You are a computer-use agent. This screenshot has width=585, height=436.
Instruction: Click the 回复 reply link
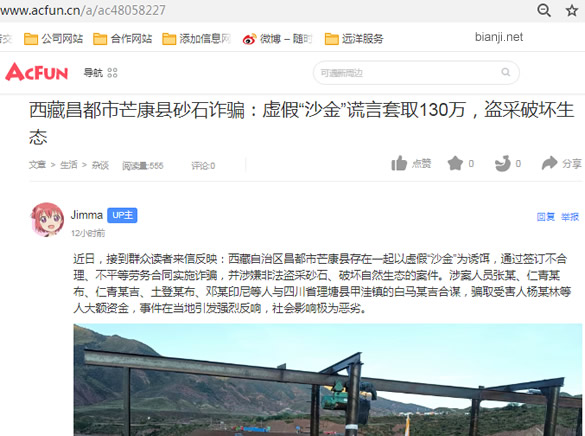coord(545,217)
